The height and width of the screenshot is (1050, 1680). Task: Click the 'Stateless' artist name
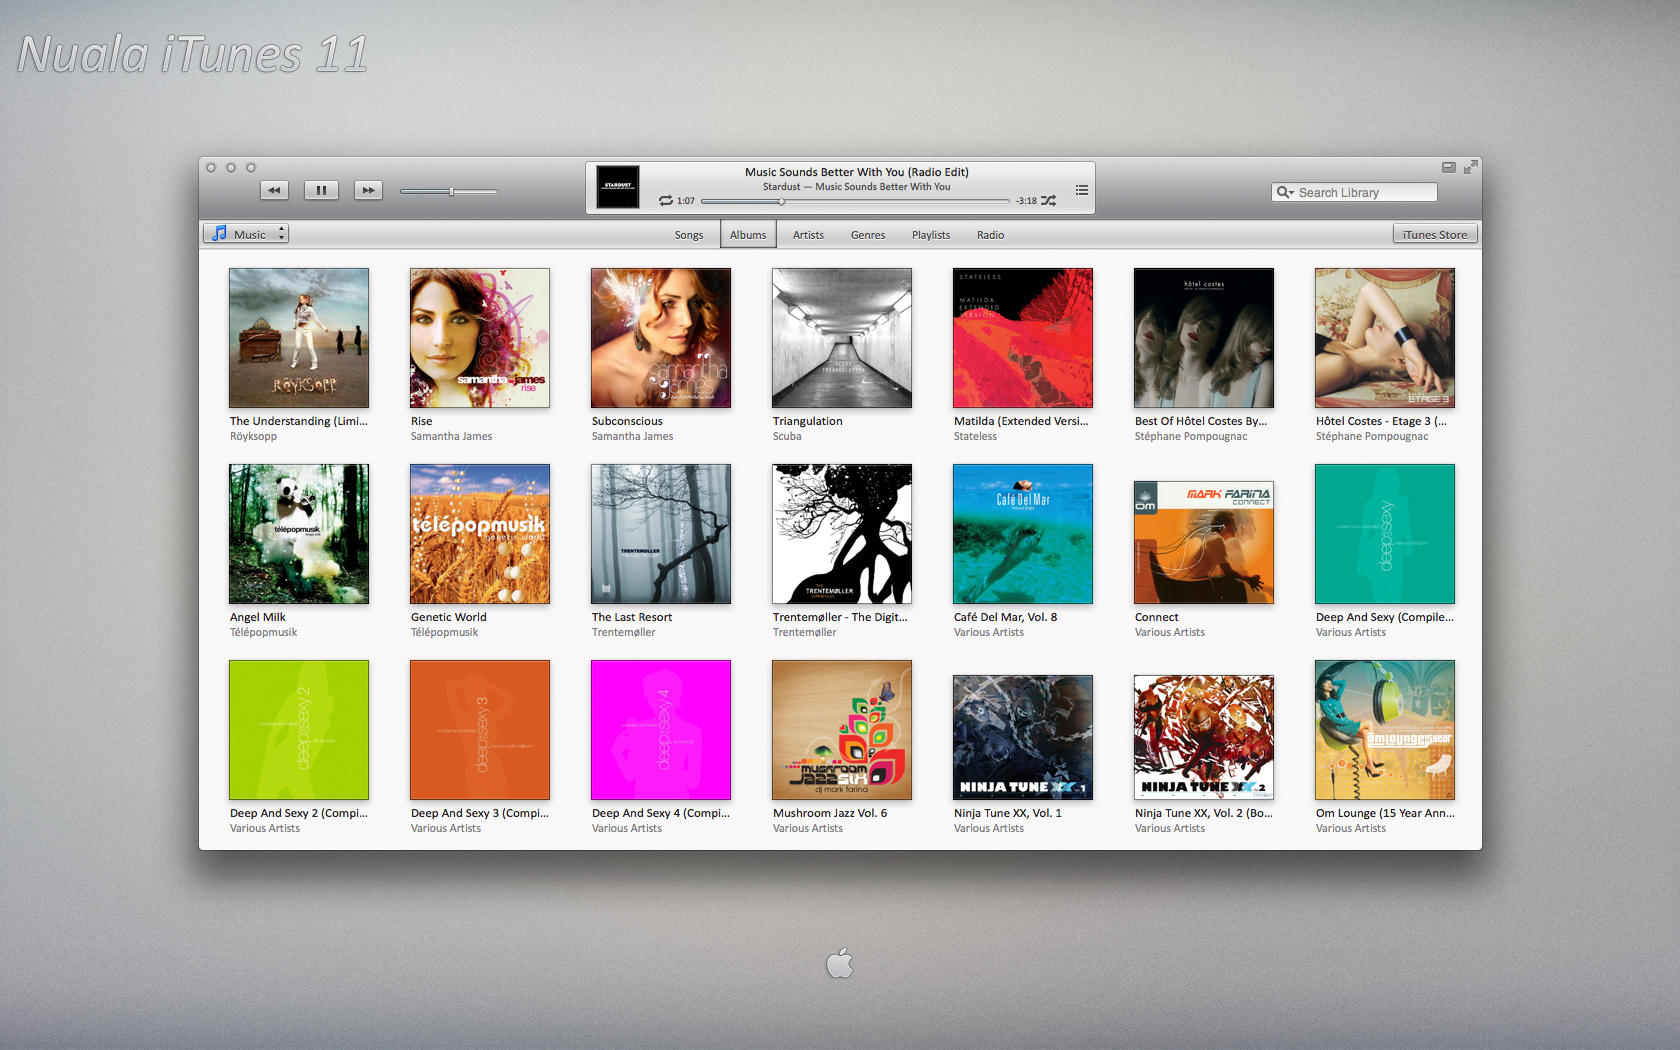coord(975,437)
